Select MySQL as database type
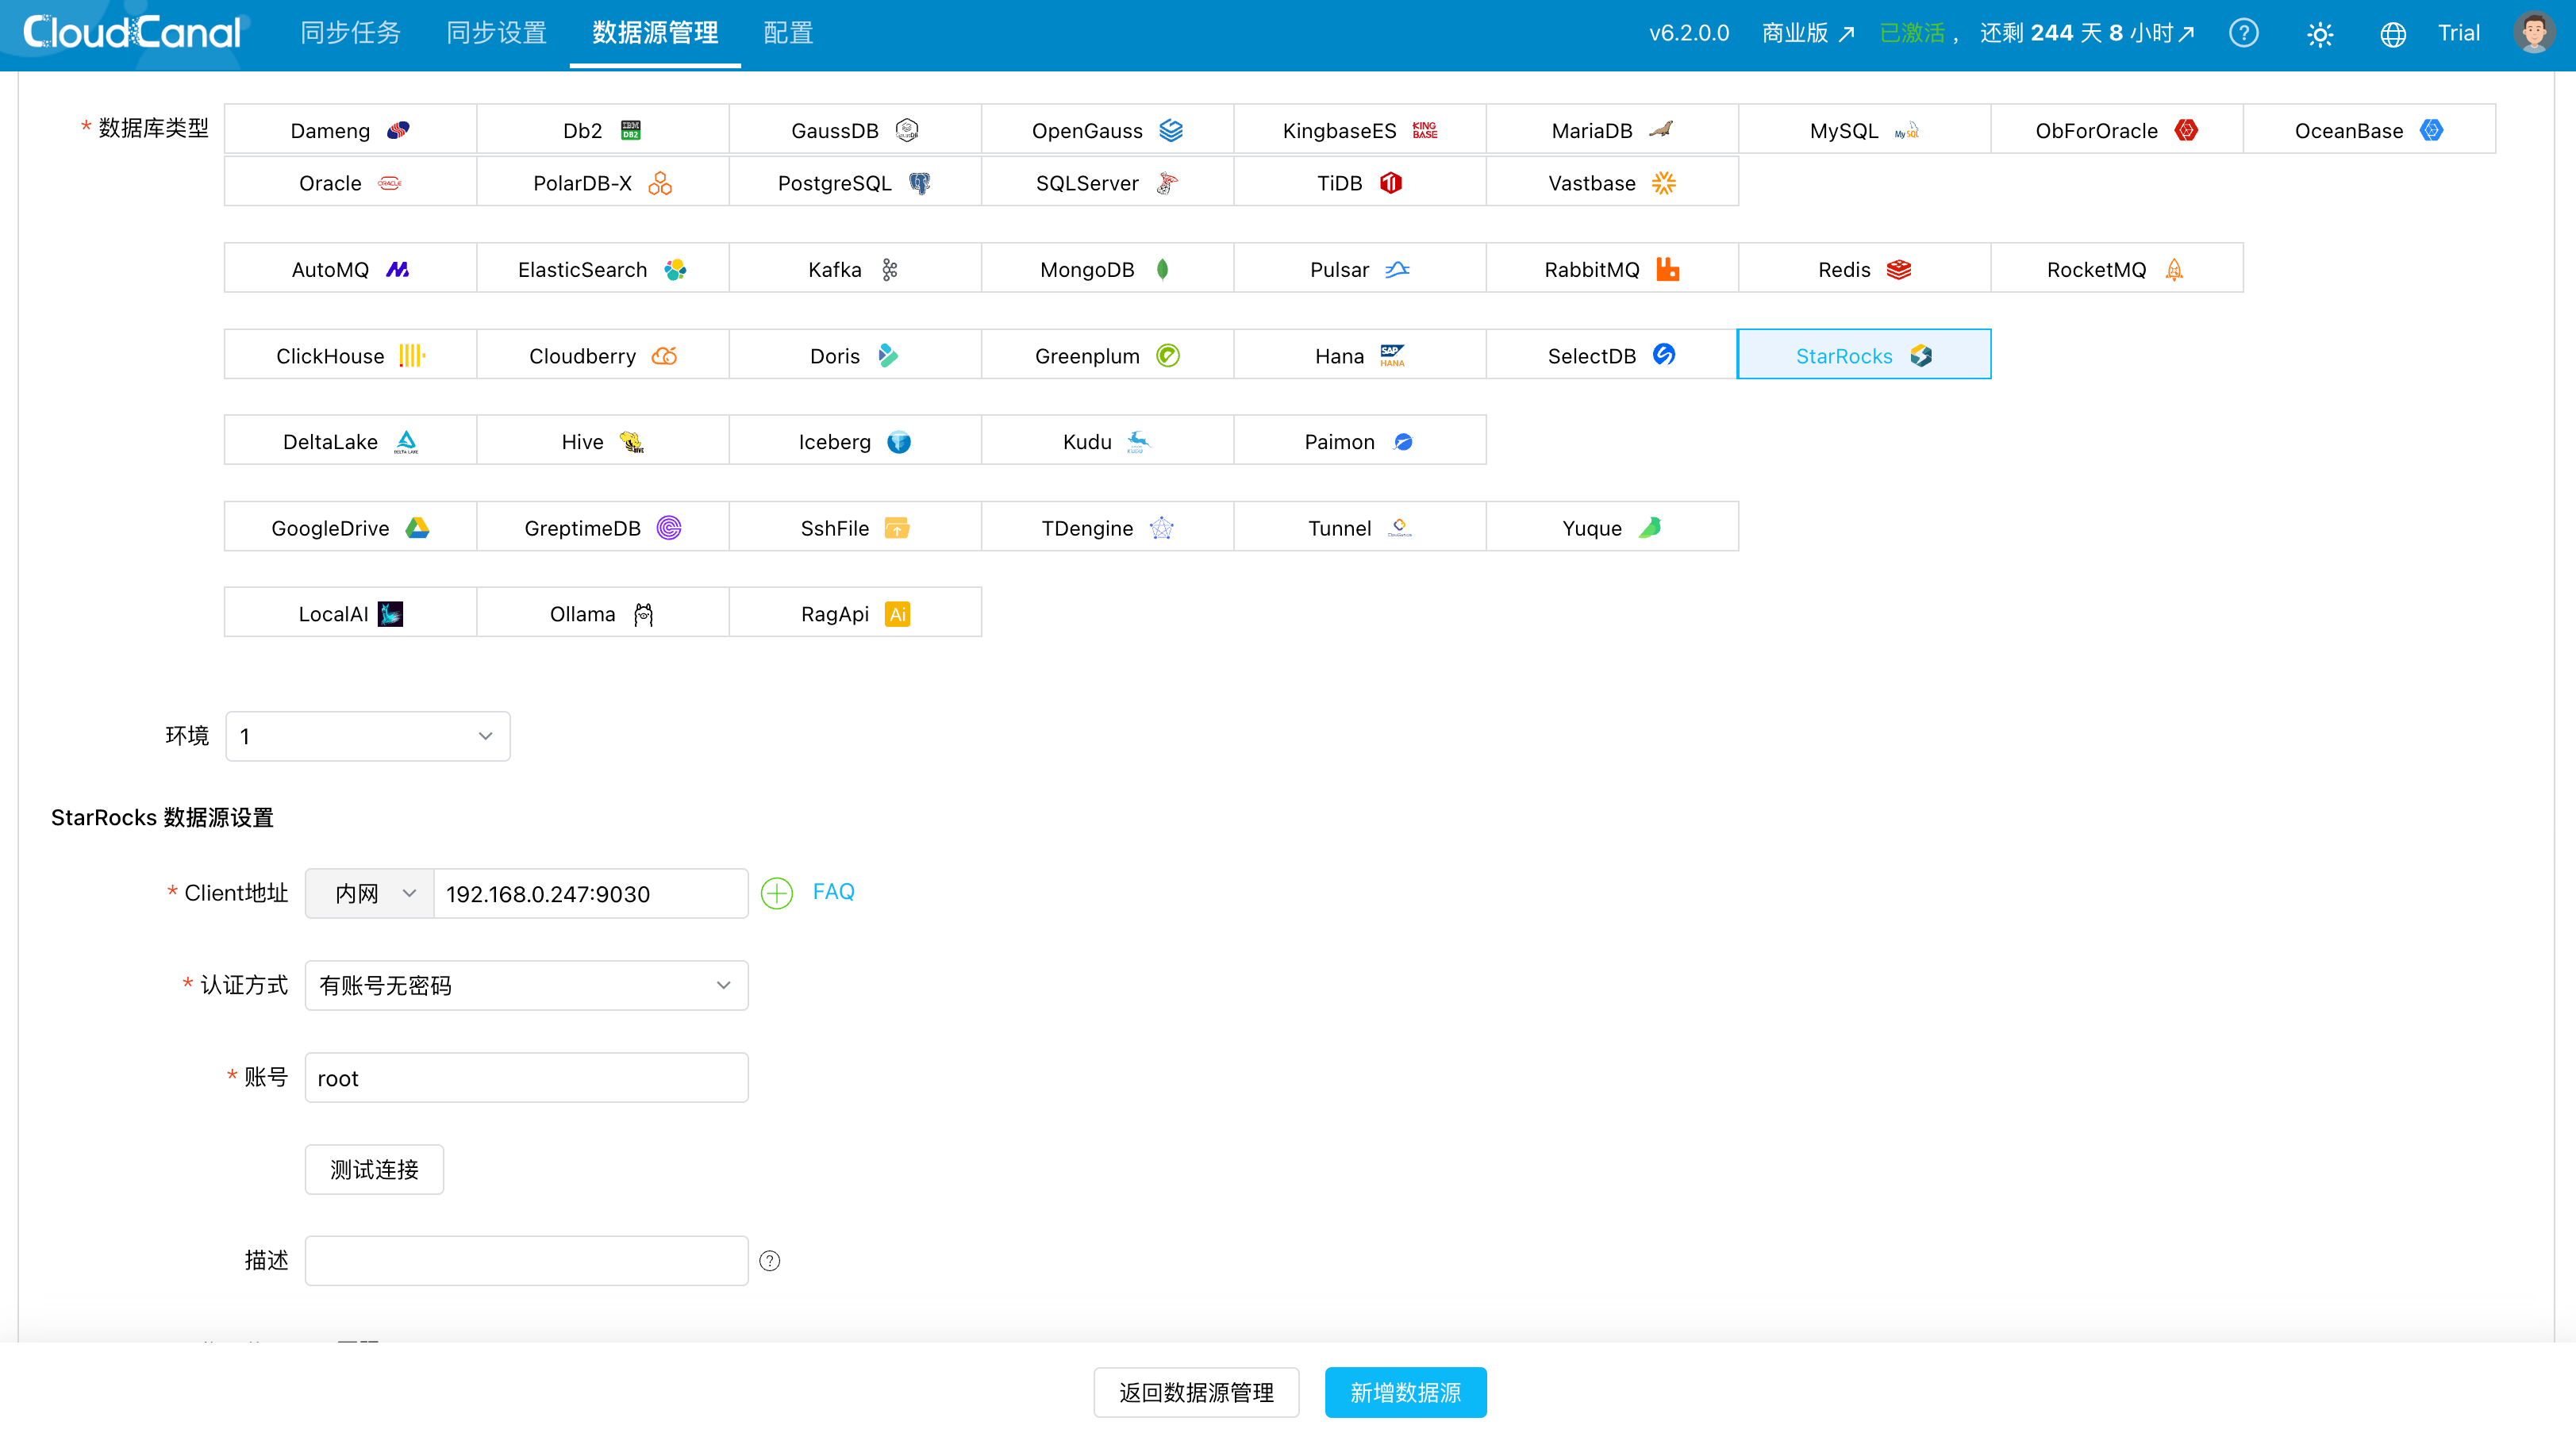 tap(1864, 130)
